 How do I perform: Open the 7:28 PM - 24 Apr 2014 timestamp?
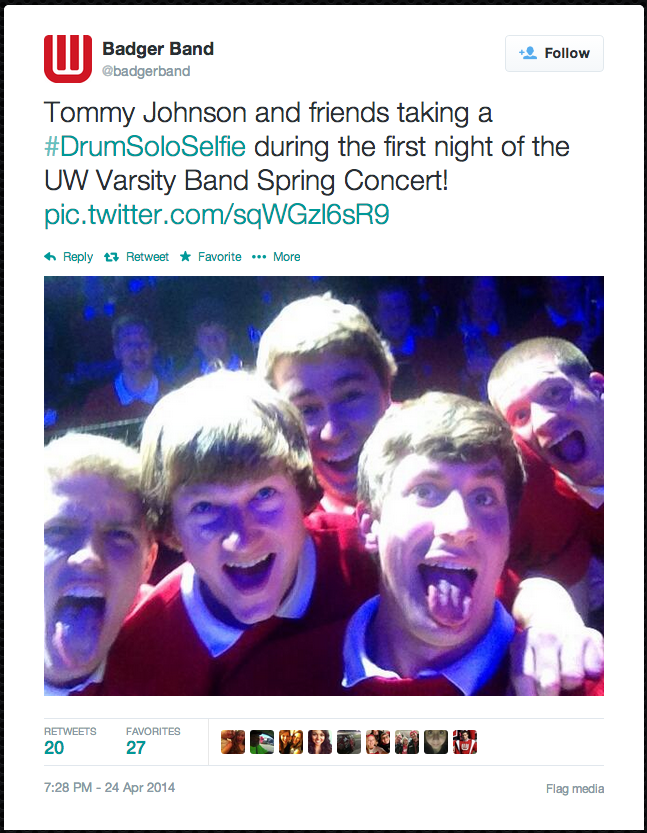pos(109,787)
